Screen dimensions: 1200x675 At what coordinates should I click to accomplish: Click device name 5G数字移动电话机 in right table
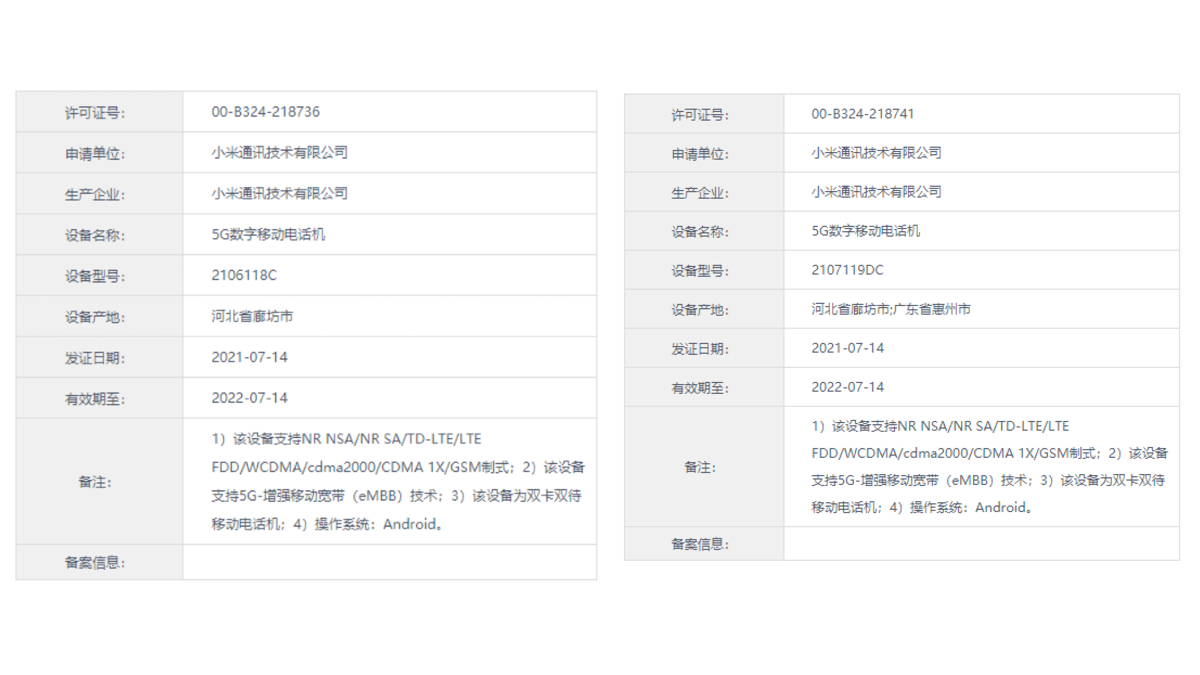point(866,230)
